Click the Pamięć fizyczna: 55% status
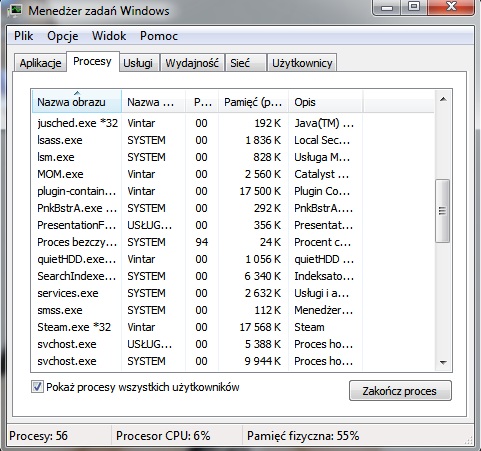The width and height of the screenshot is (481, 451). [x=303, y=436]
